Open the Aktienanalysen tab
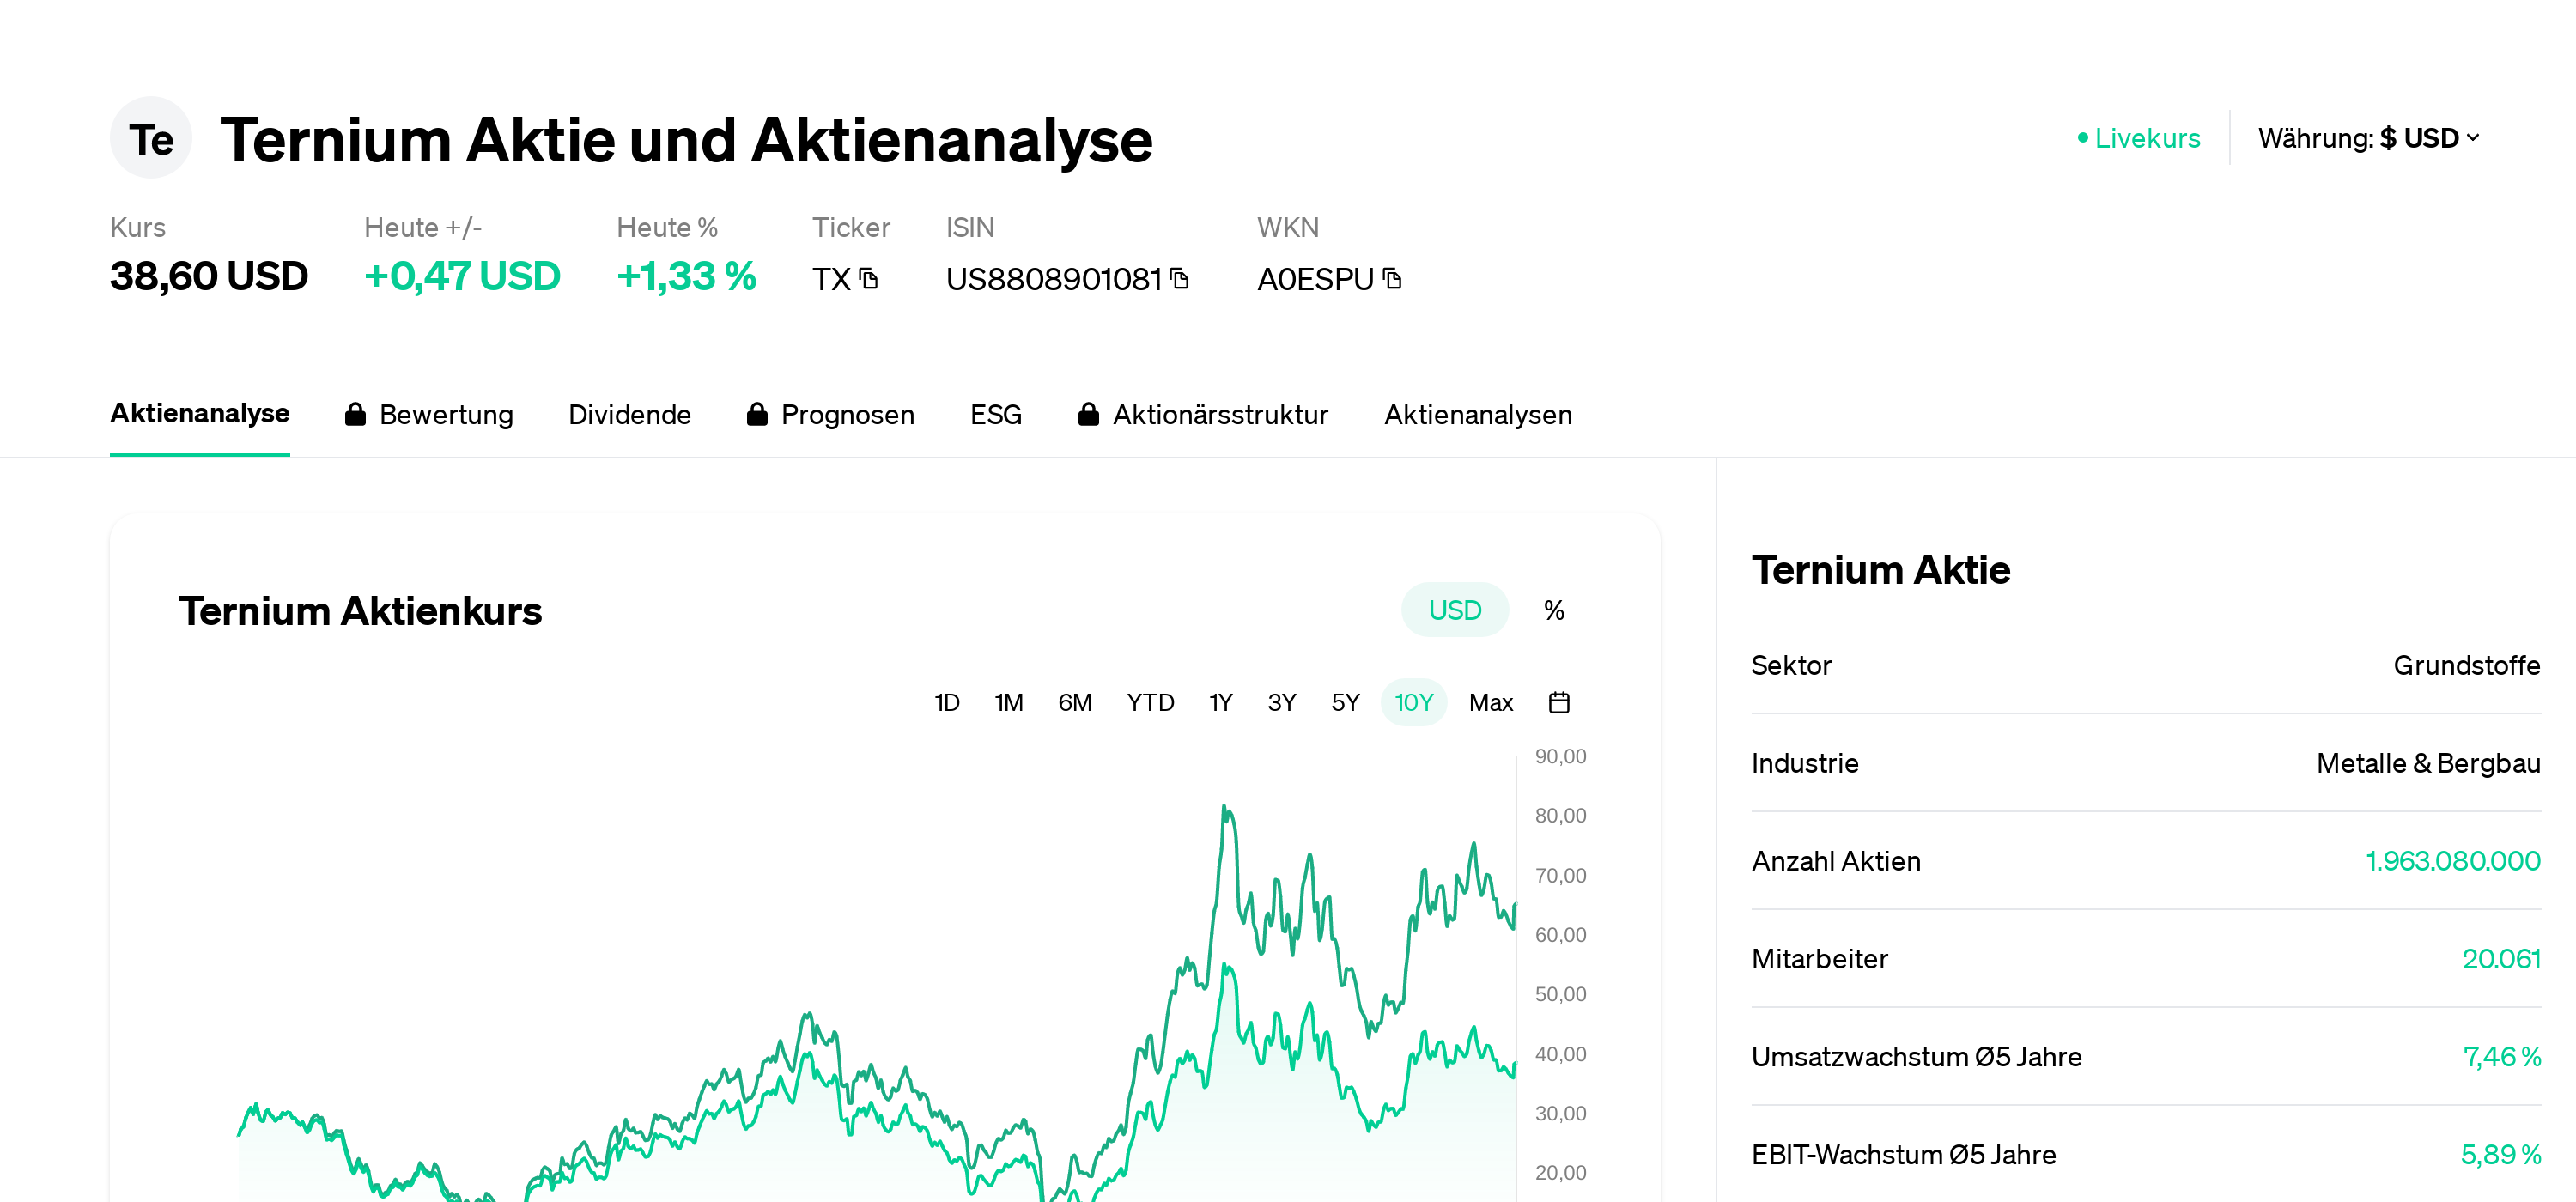 pyautogui.click(x=1477, y=414)
